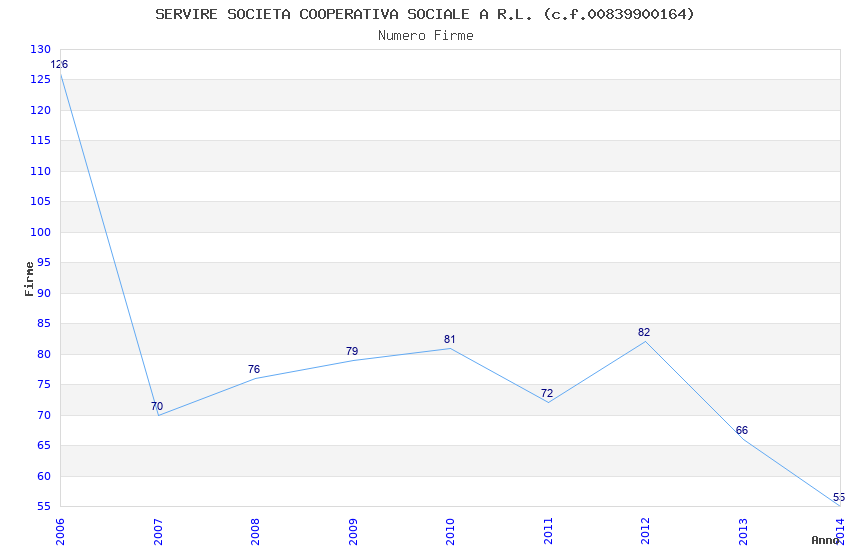Viewport: 850px width, 550px height.
Task: Click the 2009 x-axis year label
Action: 352,531
